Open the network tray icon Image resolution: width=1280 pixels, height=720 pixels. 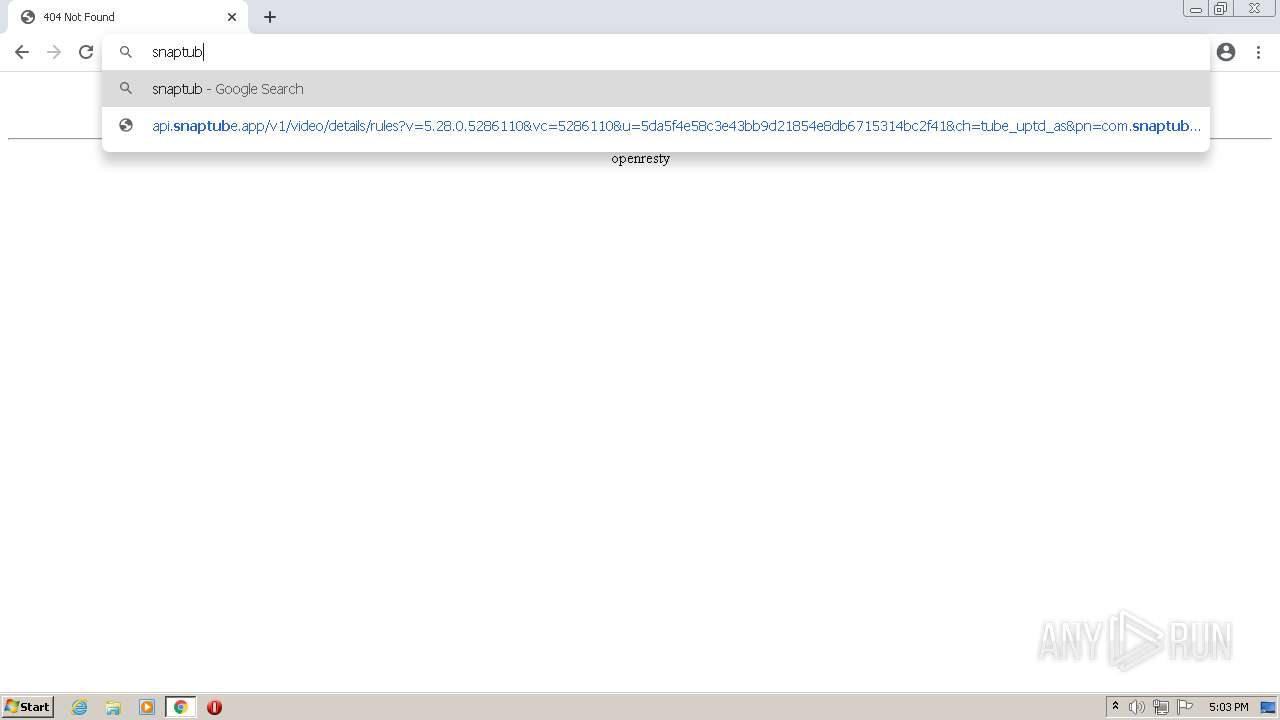pyautogui.click(x=1161, y=707)
